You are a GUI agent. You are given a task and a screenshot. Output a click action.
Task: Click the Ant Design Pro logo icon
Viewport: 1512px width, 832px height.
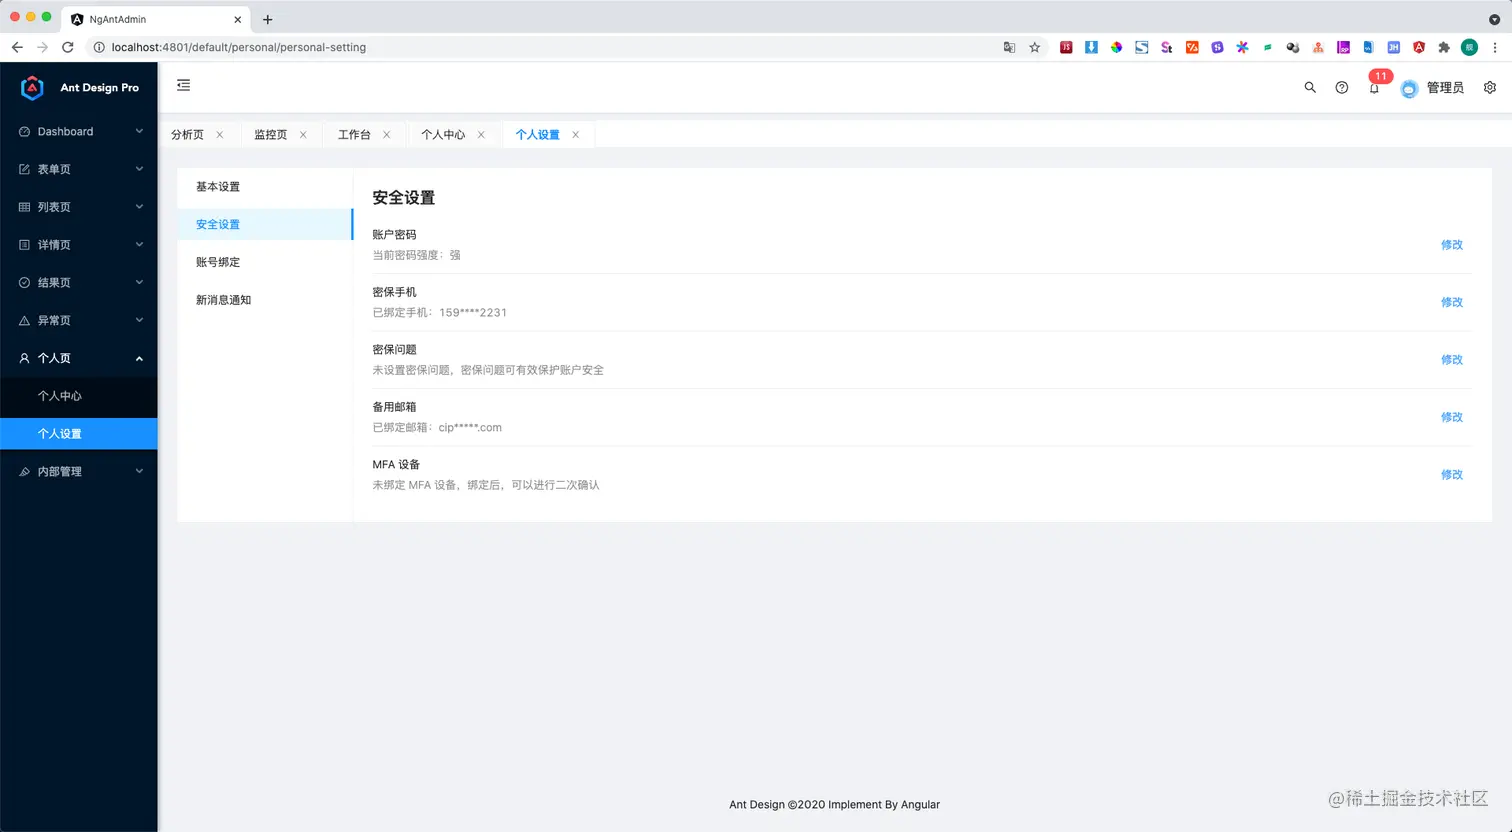[32, 88]
